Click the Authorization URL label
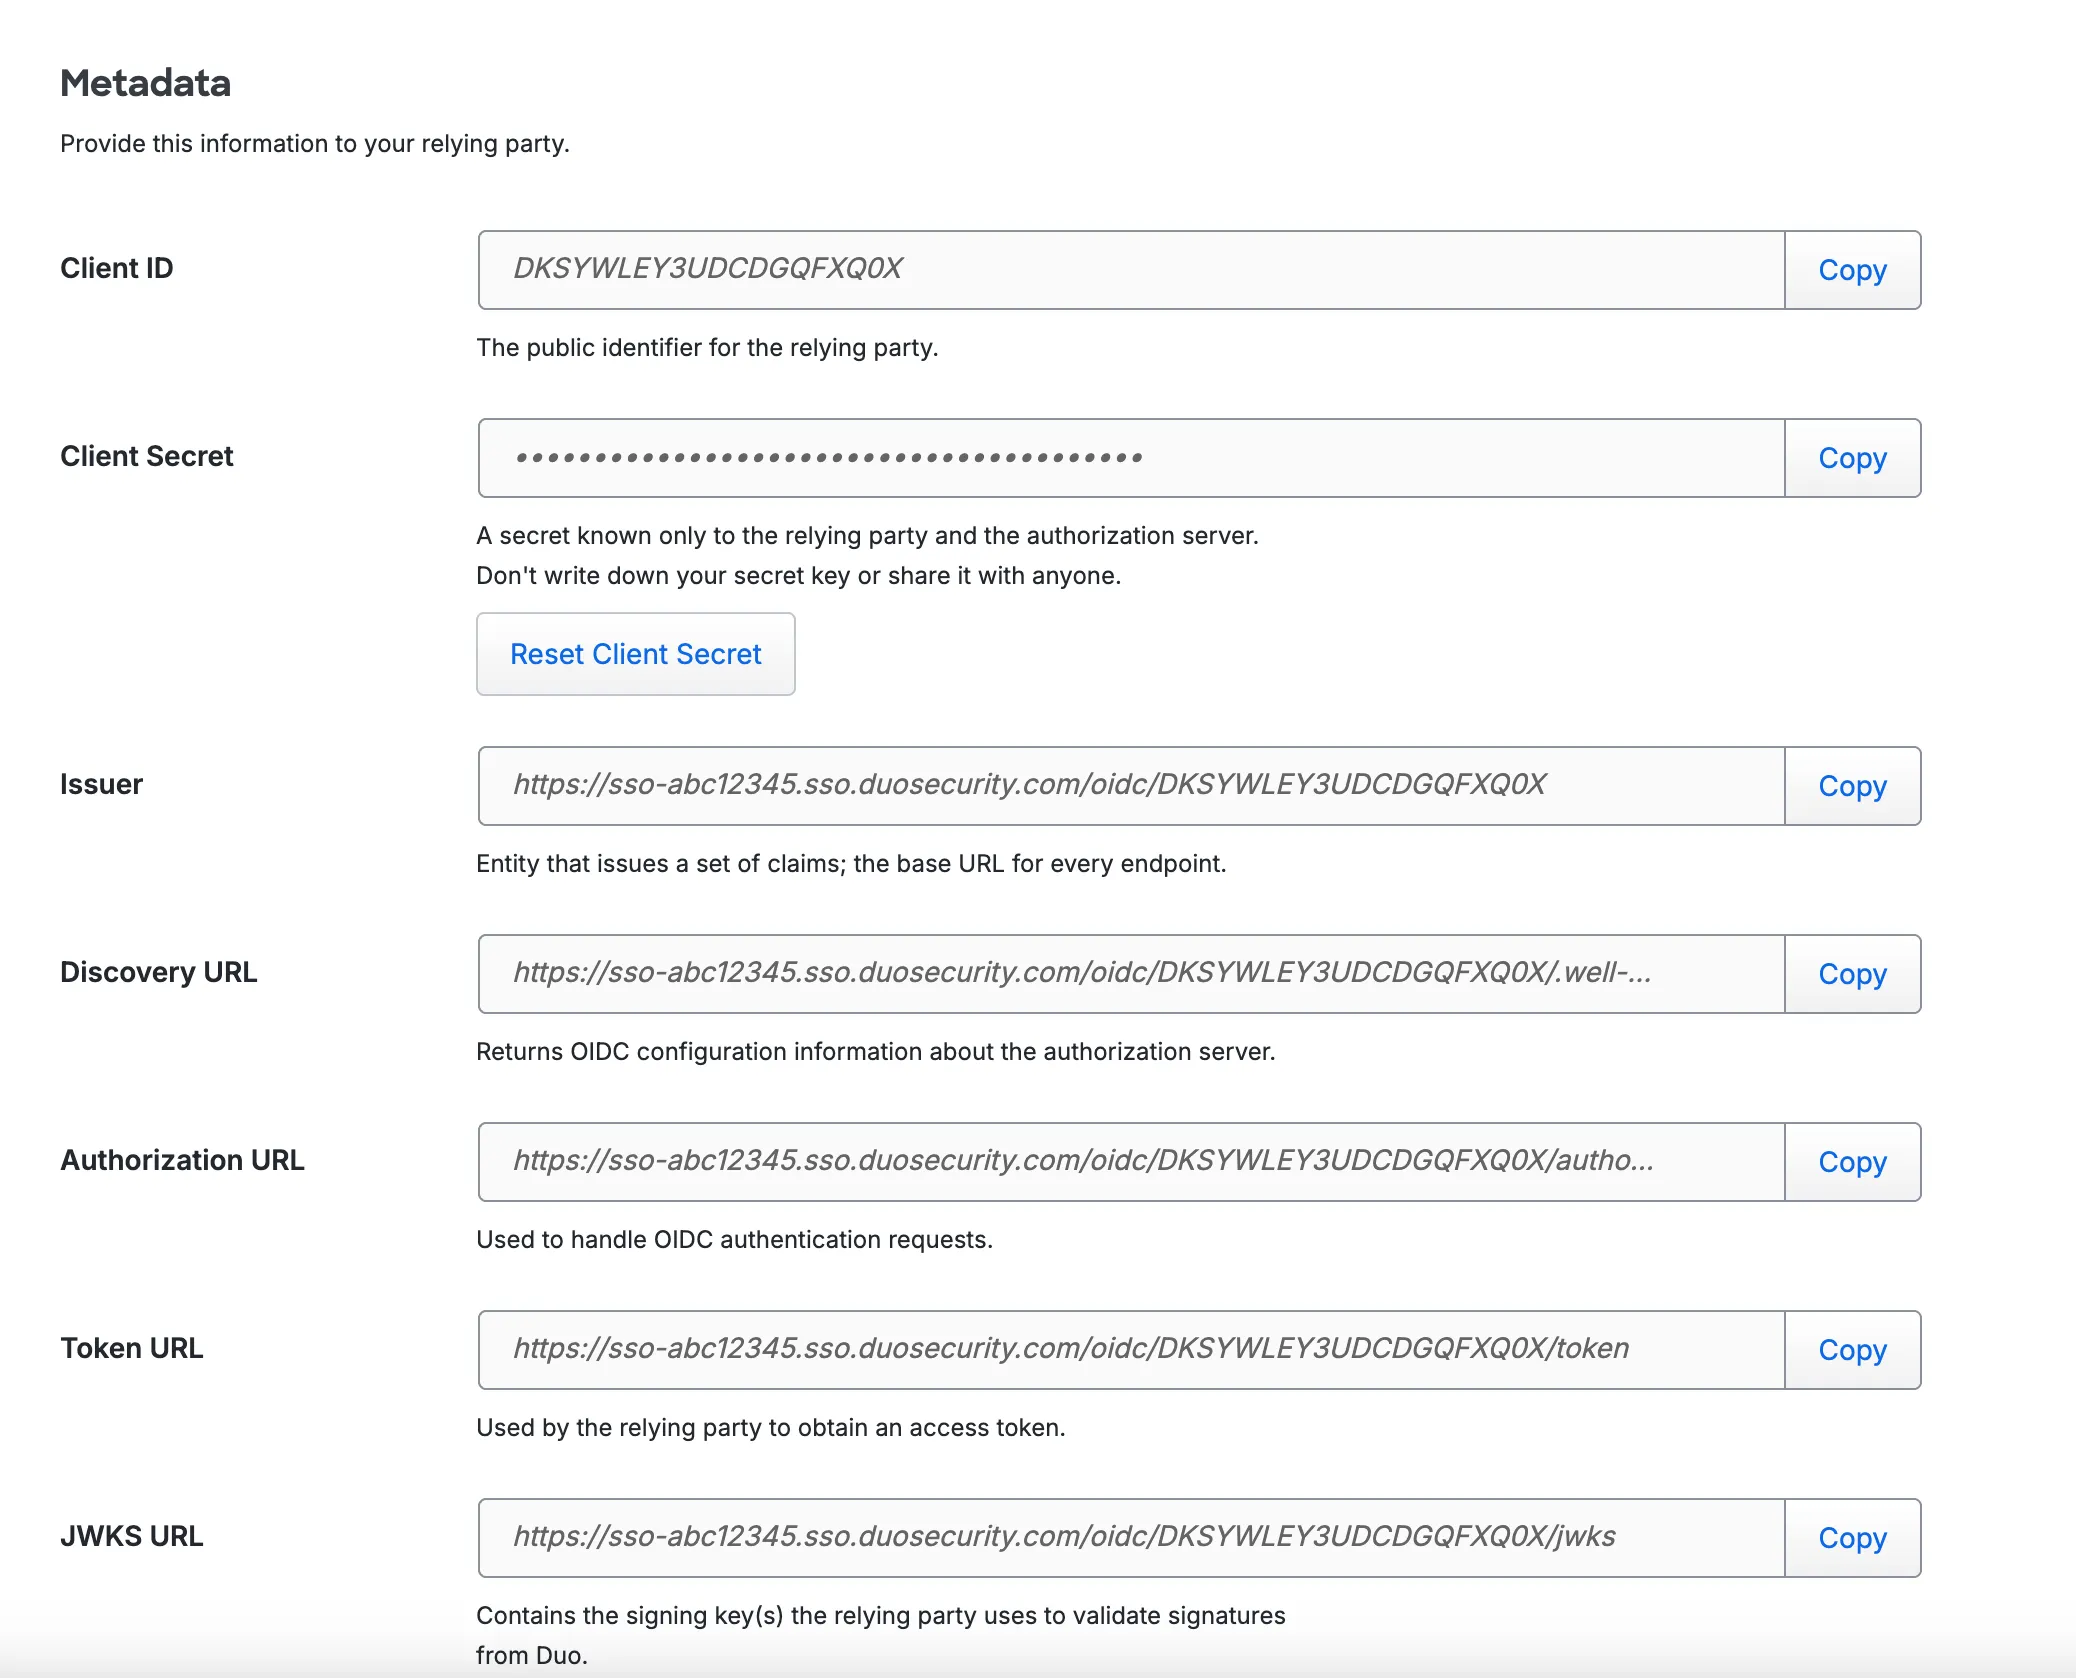The height and width of the screenshot is (1678, 2076). (183, 1160)
